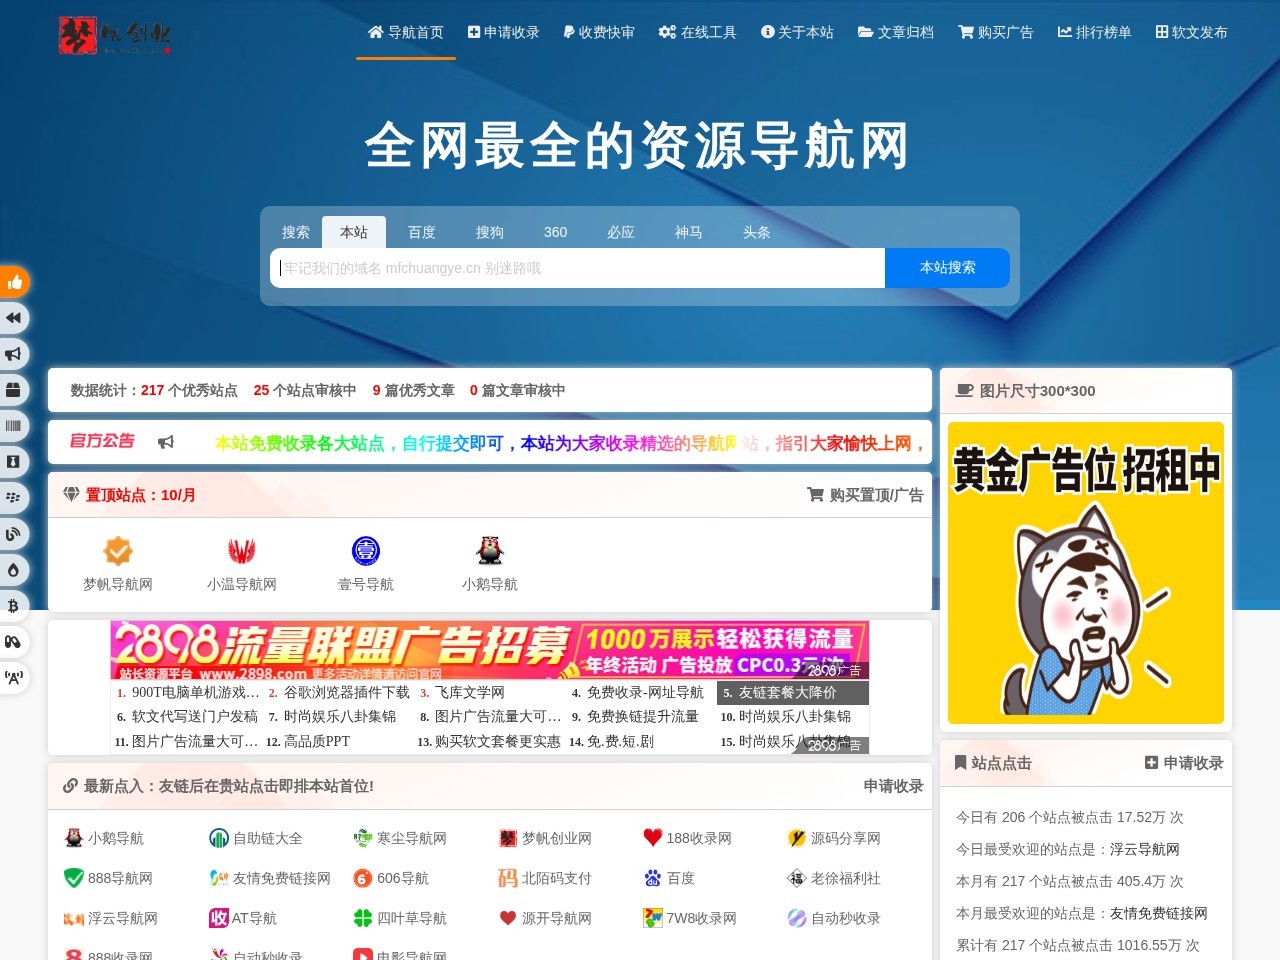The width and height of the screenshot is (1280, 960).
Task: Click 900T电脑单机游戏 ad link
Action: point(195,692)
